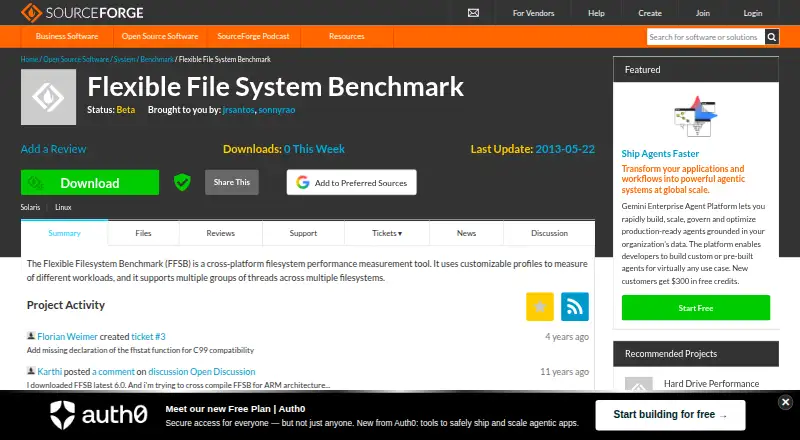800x440 pixels.
Task: Click the Project Activity heading
Action: click(66, 305)
